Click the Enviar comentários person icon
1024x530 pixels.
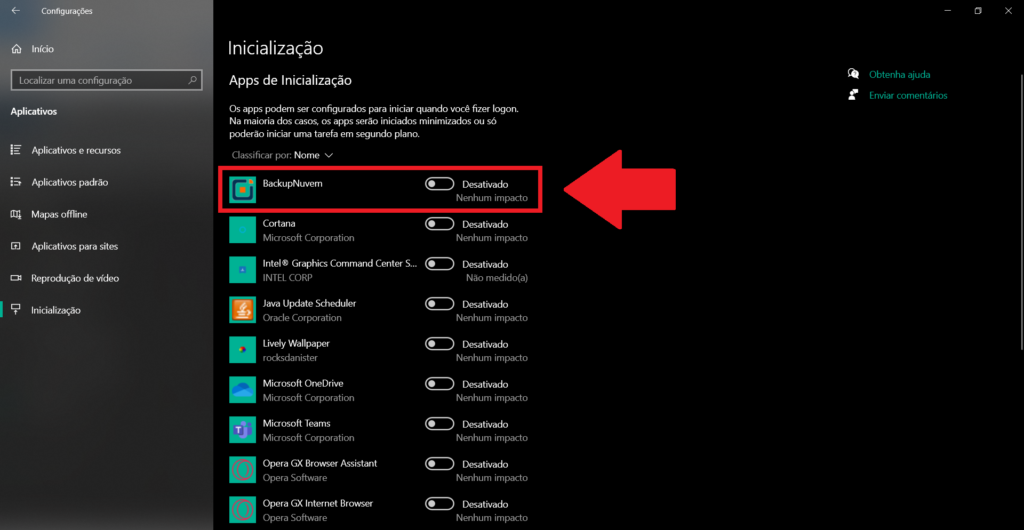pos(853,95)
